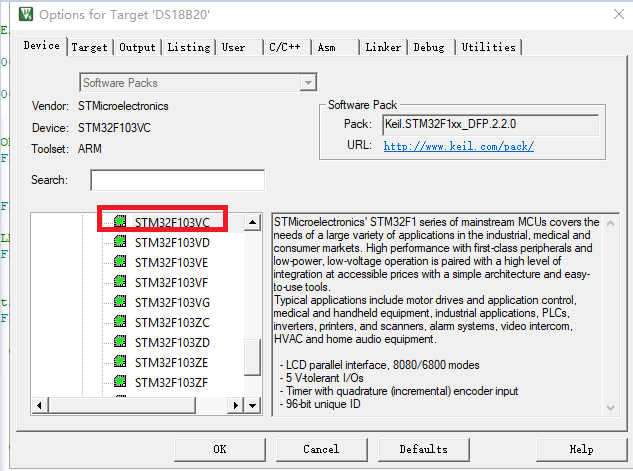The width and height of the screenshot is (633, 471).
Task: Click the device Search input field
Action: tap(178, 180)
